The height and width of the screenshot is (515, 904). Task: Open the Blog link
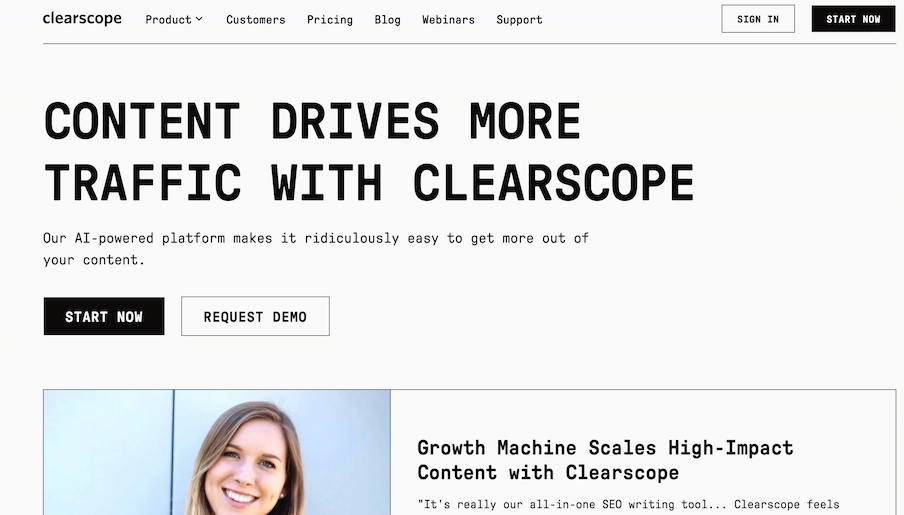(387, 20)
